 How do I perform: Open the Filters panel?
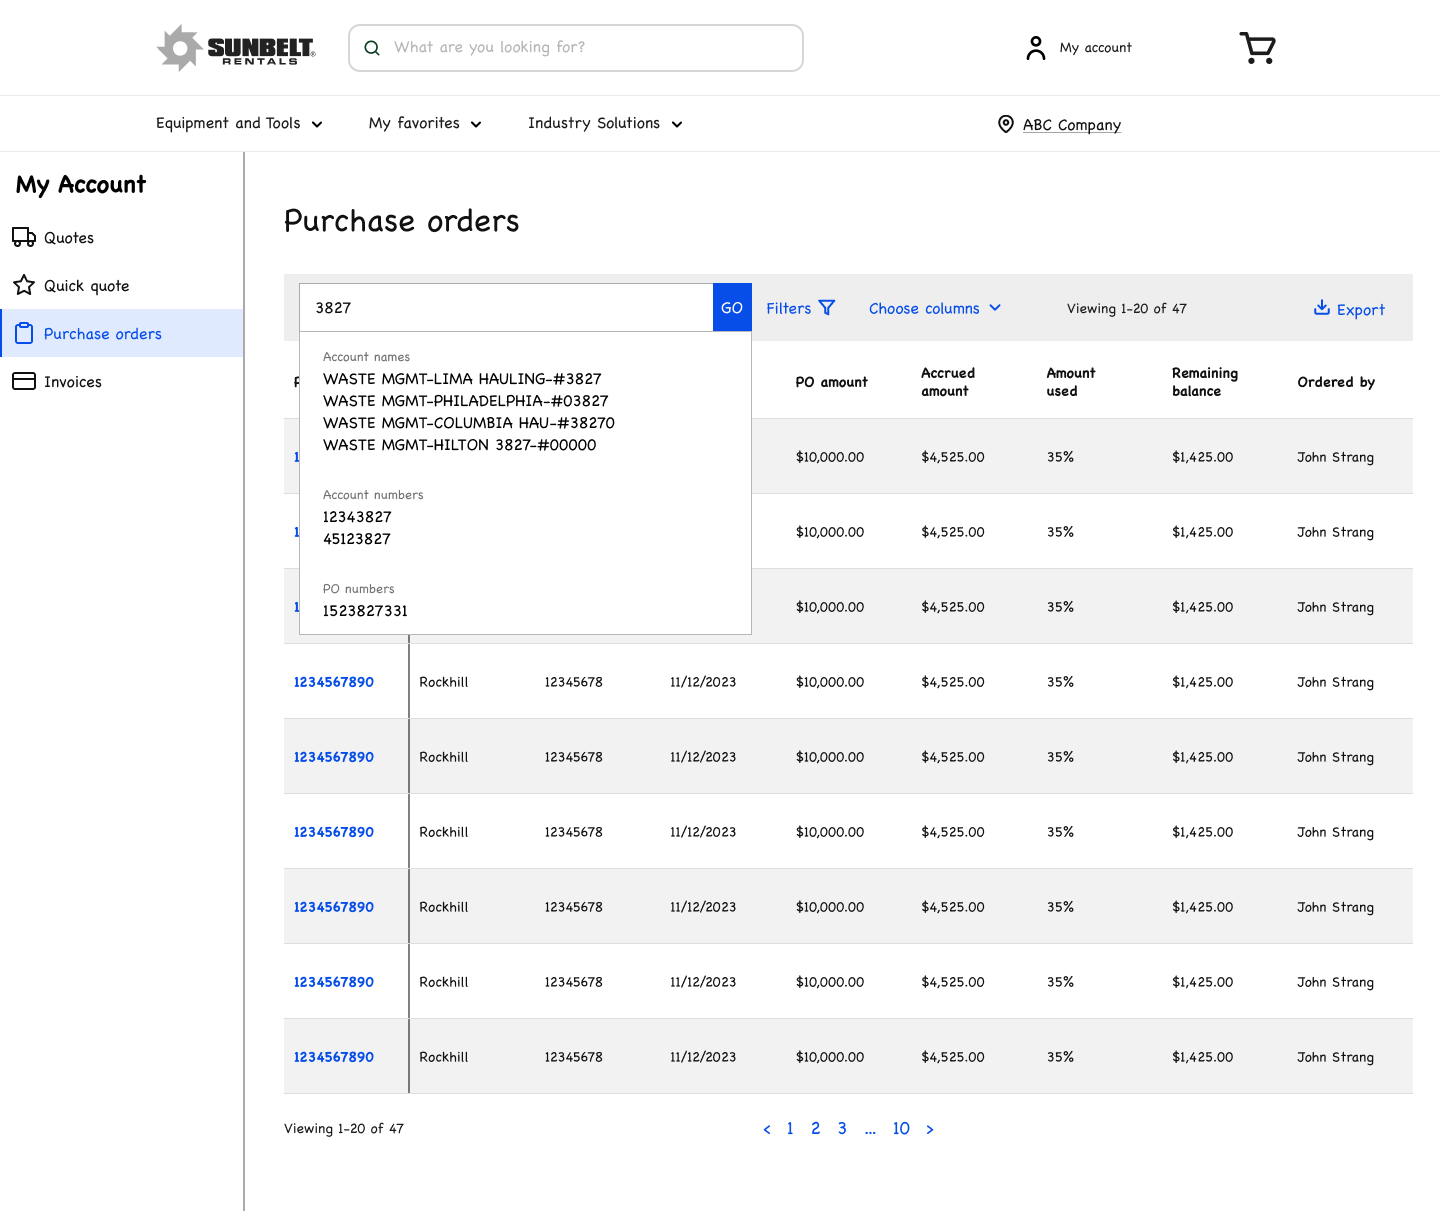coord(800,308)
